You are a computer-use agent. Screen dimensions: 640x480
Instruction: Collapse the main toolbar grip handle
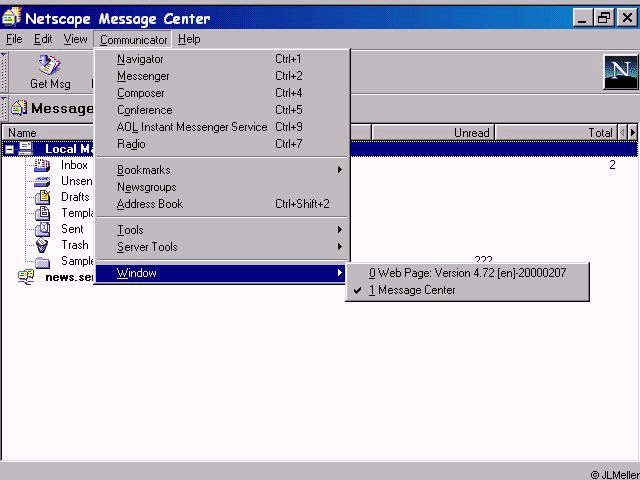[4, 72]
